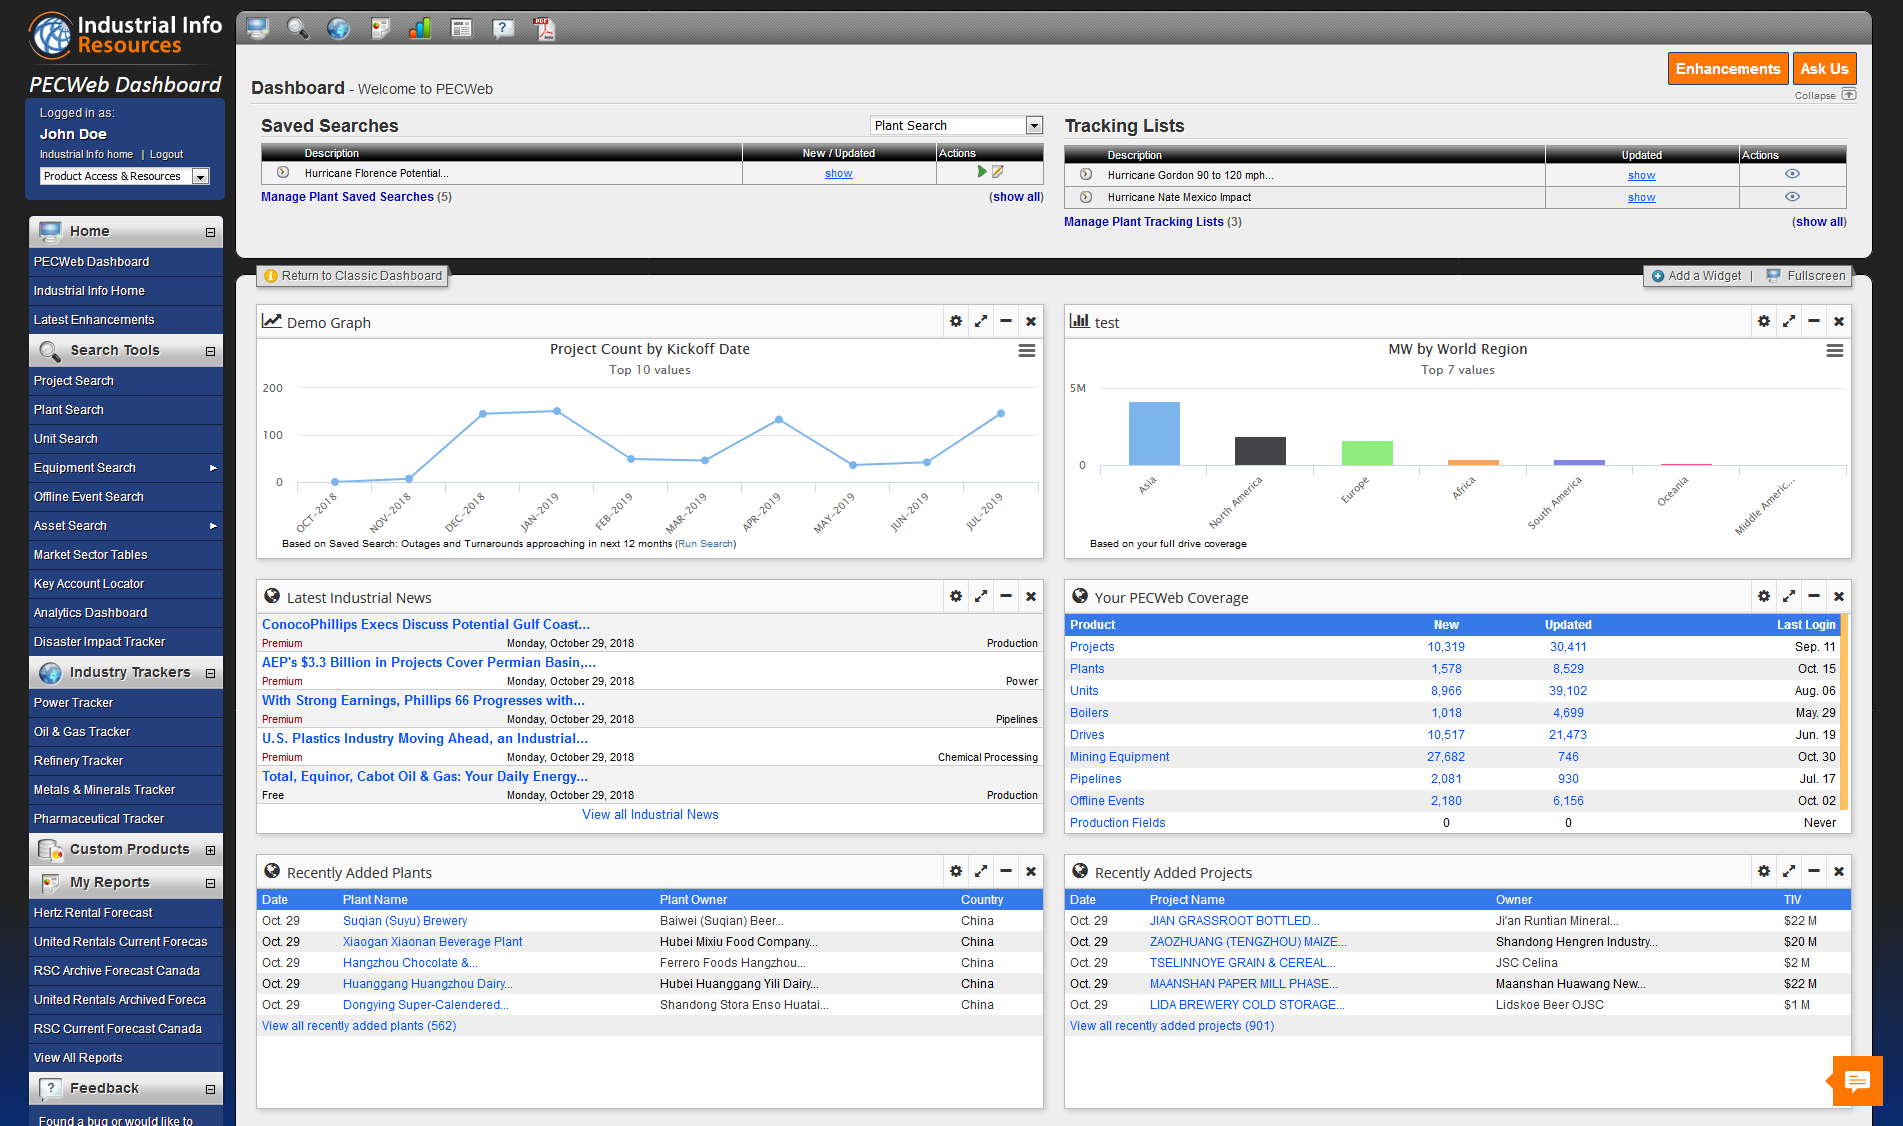Click the help question-mark toolbar icon
This screenshot has height=1126, width=1903.
tap(503, 28)
